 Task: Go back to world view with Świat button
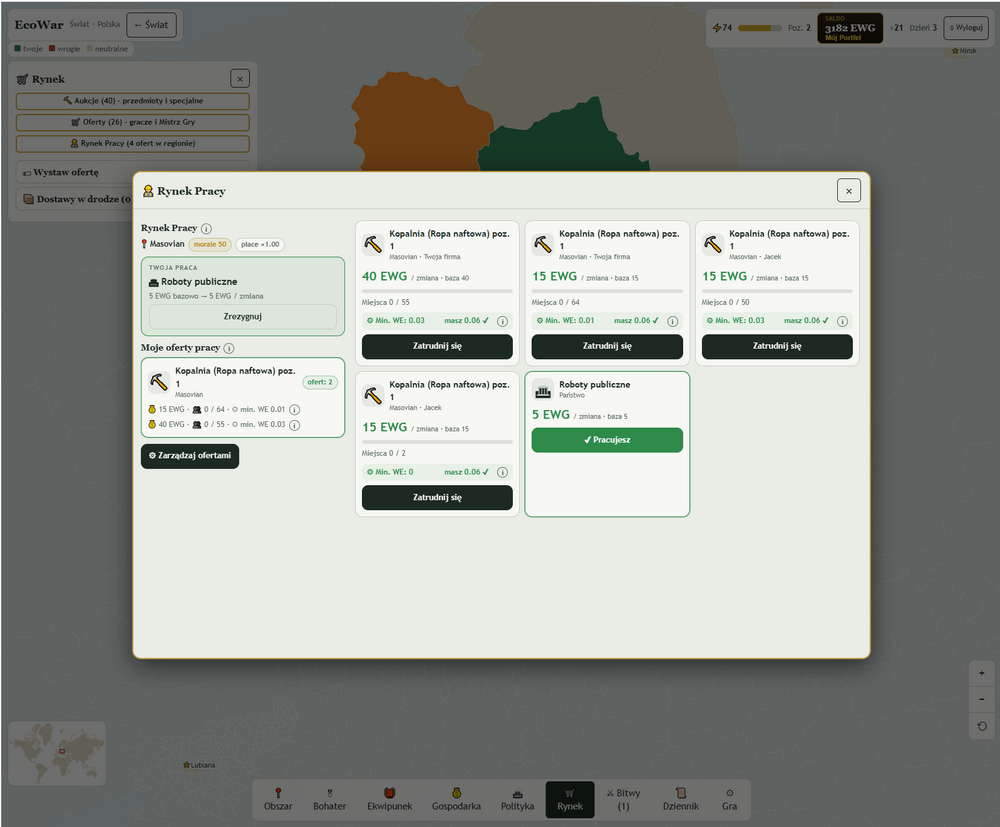click(x=151, y=25)
